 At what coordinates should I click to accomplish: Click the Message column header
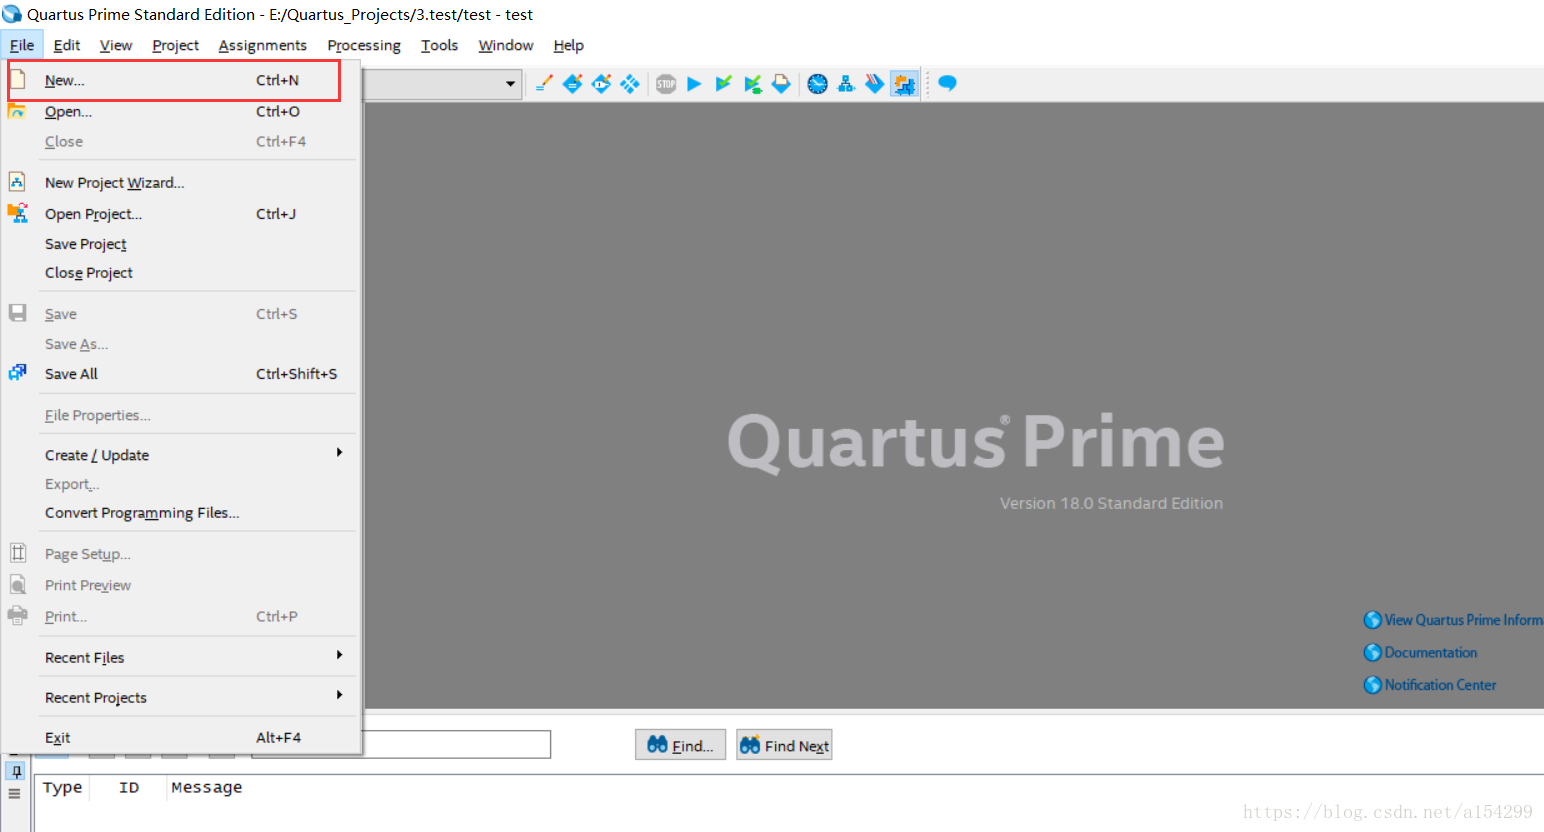207,788
